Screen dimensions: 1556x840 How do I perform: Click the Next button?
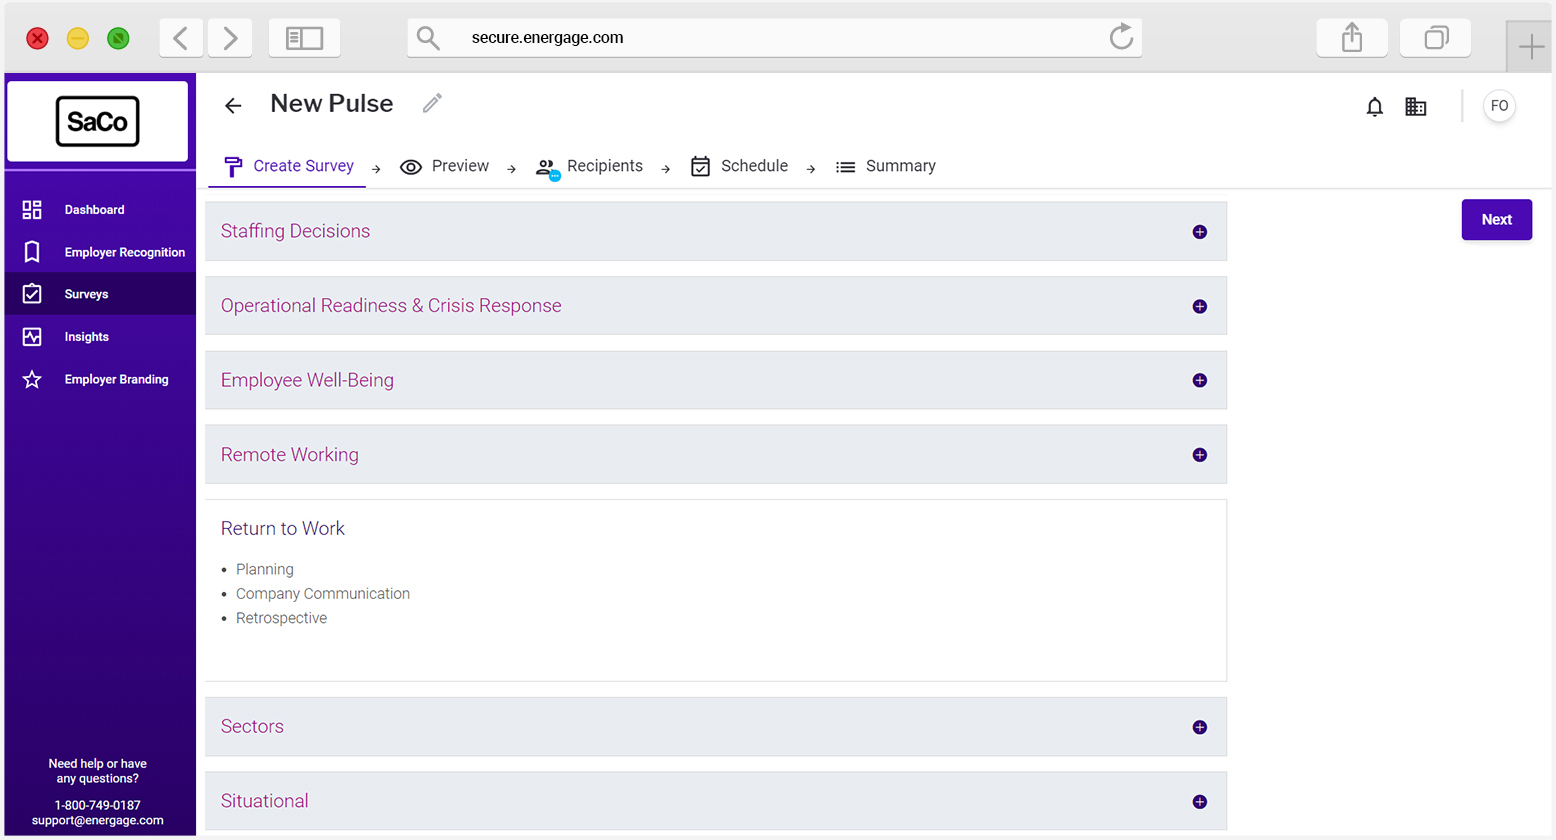coord(1496,220)
